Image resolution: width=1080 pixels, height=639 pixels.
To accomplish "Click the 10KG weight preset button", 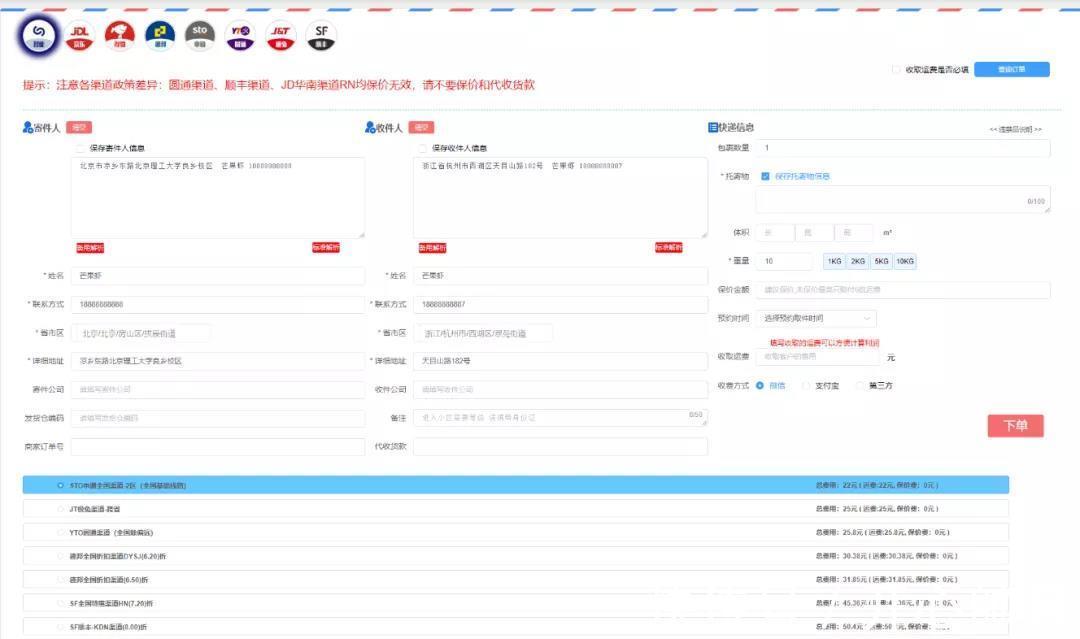I will [x=904, y=261].
